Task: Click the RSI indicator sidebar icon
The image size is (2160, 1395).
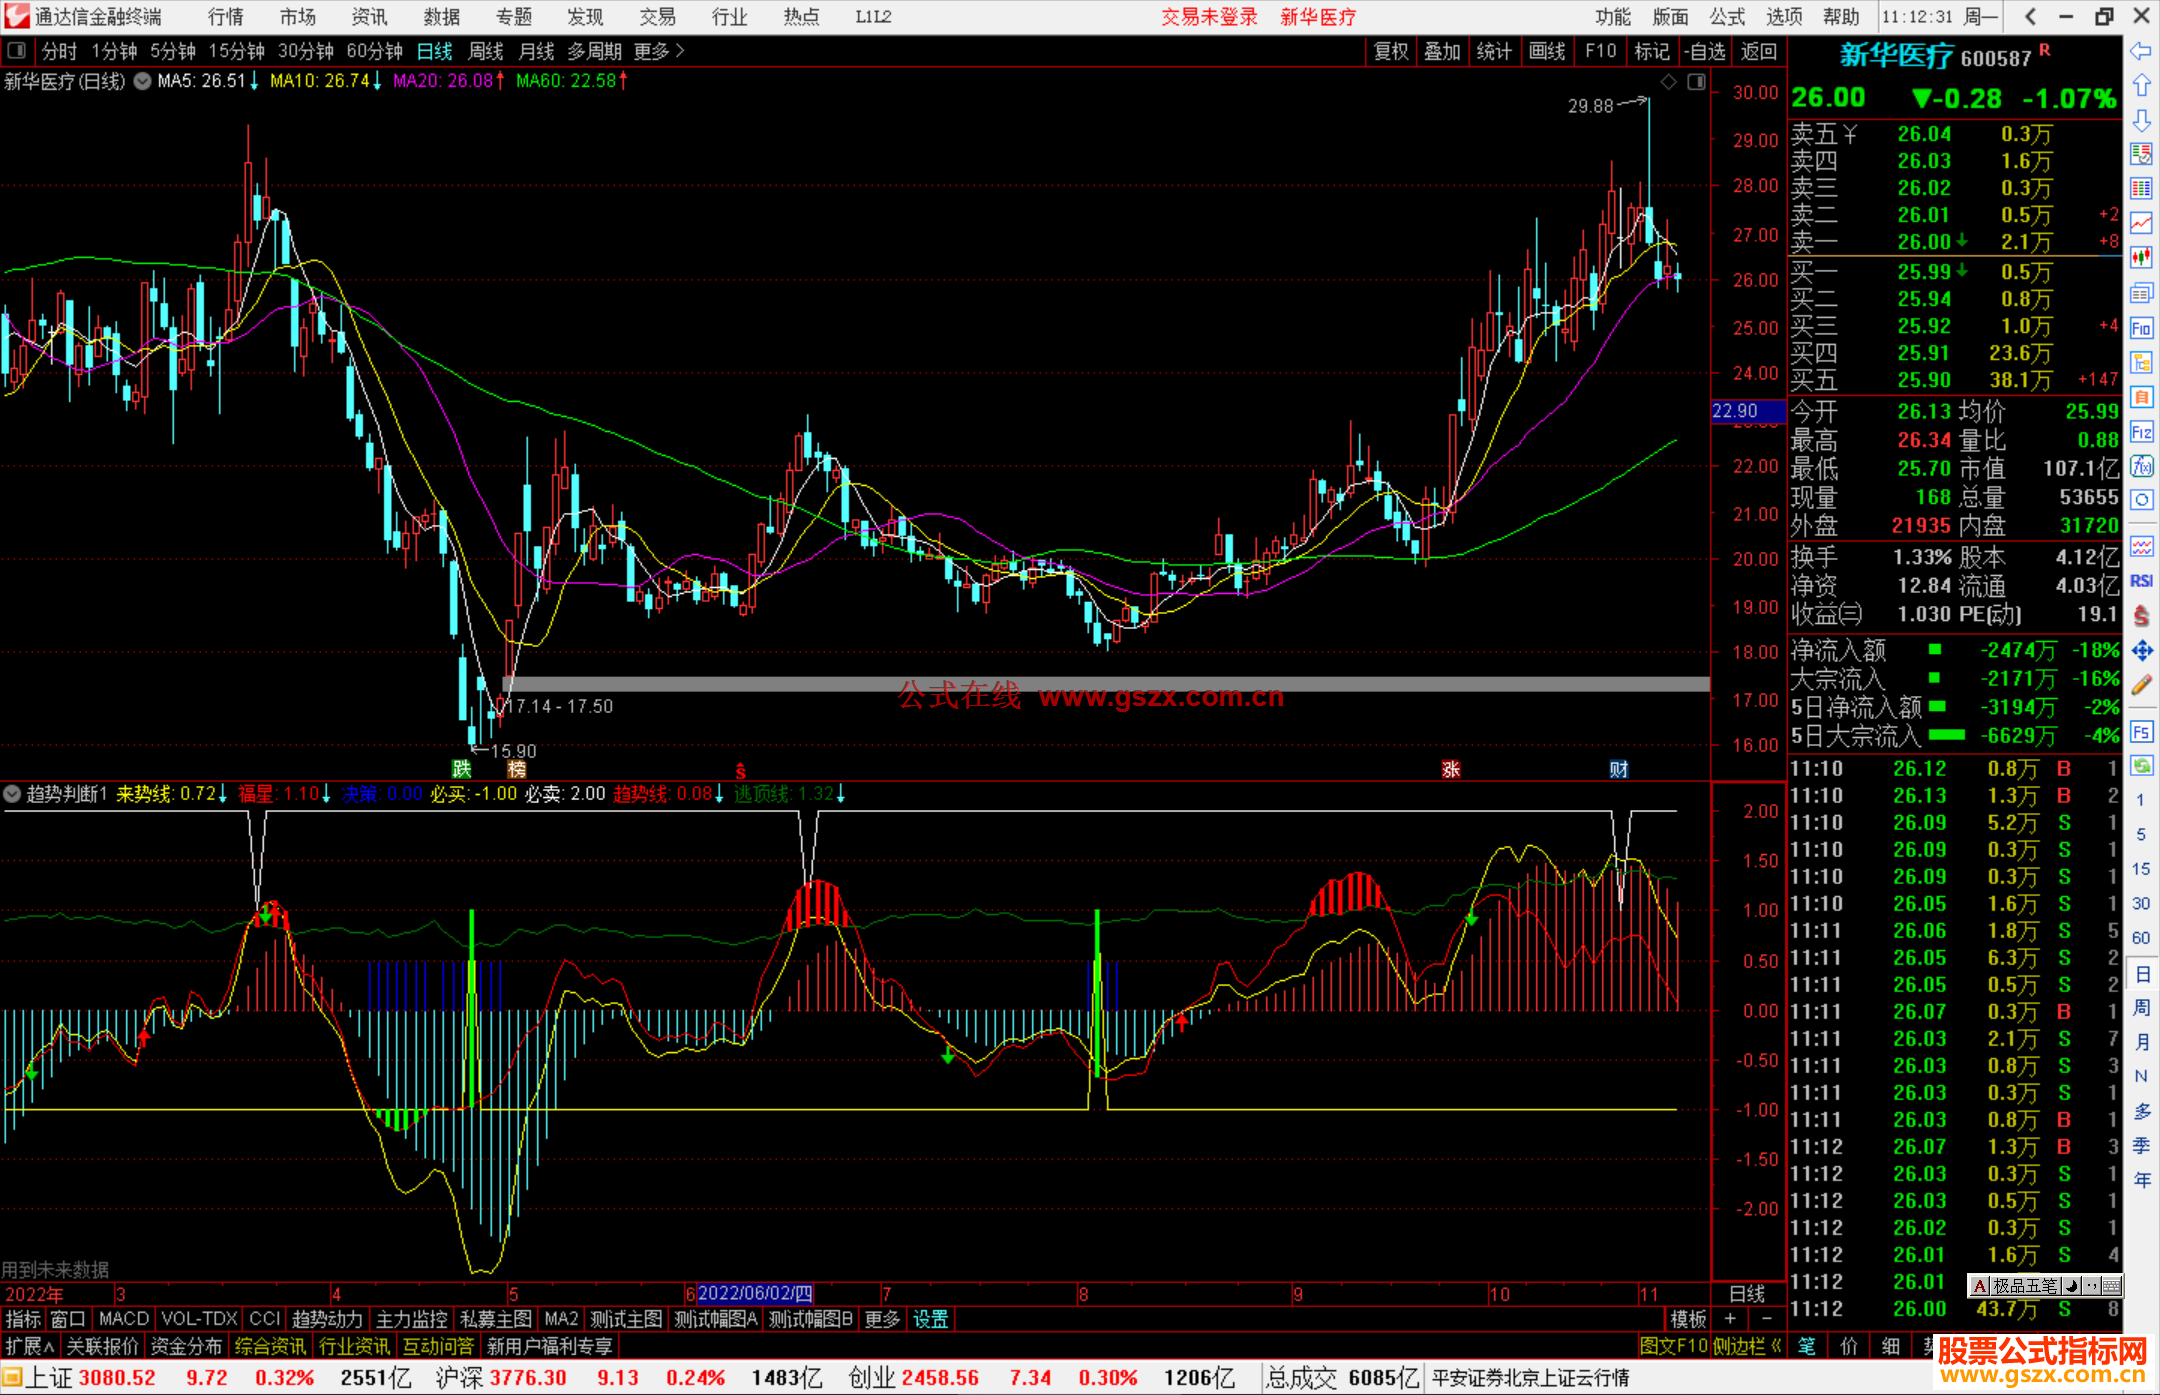Action: (x=2141, y=581)
